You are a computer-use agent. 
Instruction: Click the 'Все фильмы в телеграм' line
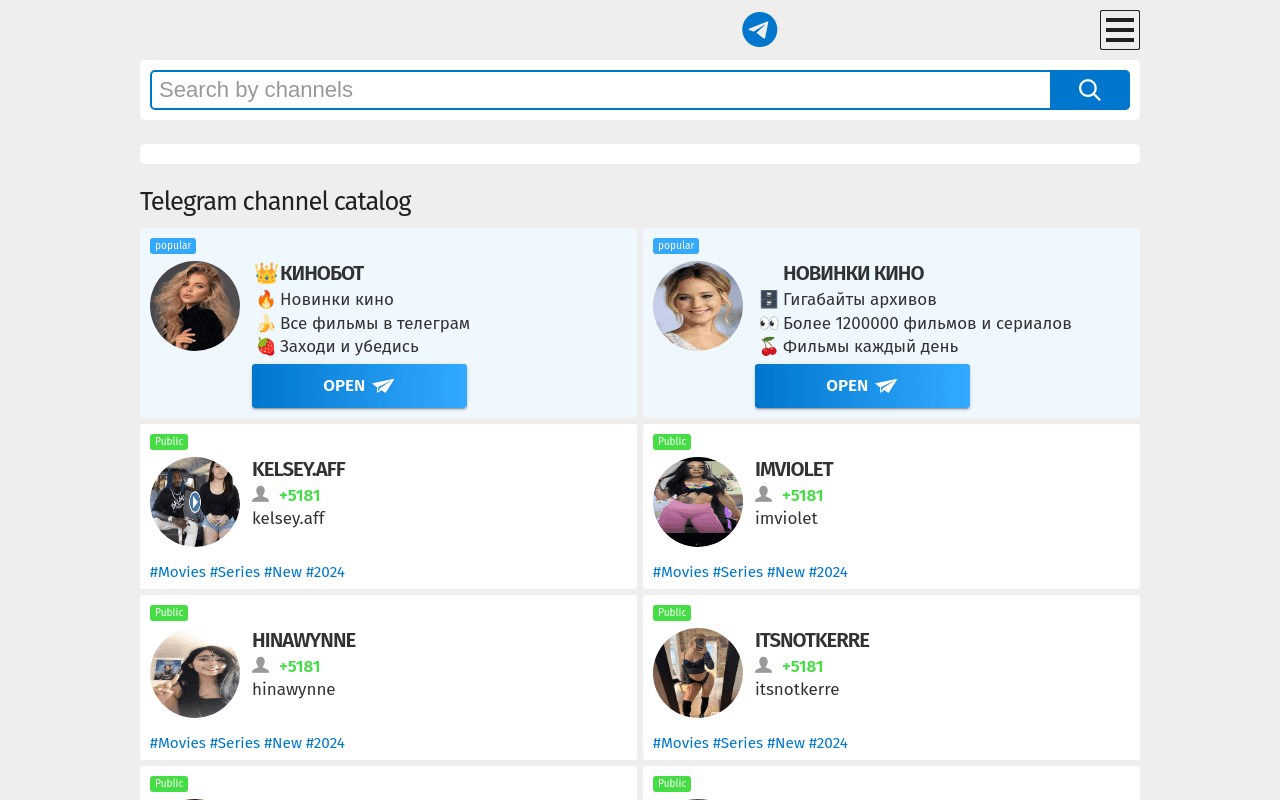pos(375,323)
